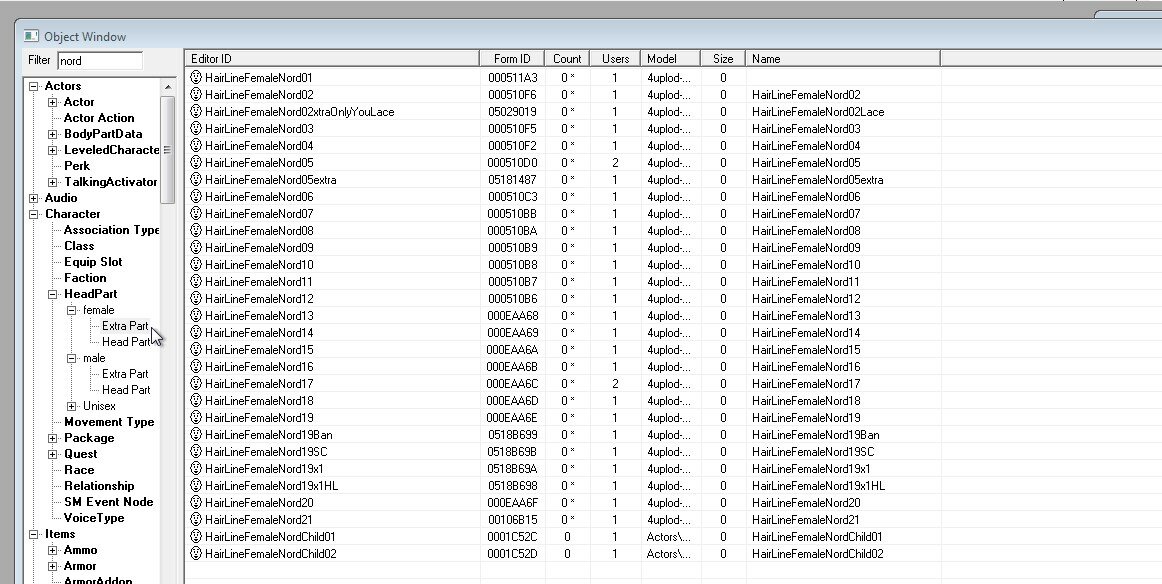This screenshot has width=1162, height=584.
Task: Select the Class tree item
Action: pos(79,246)
